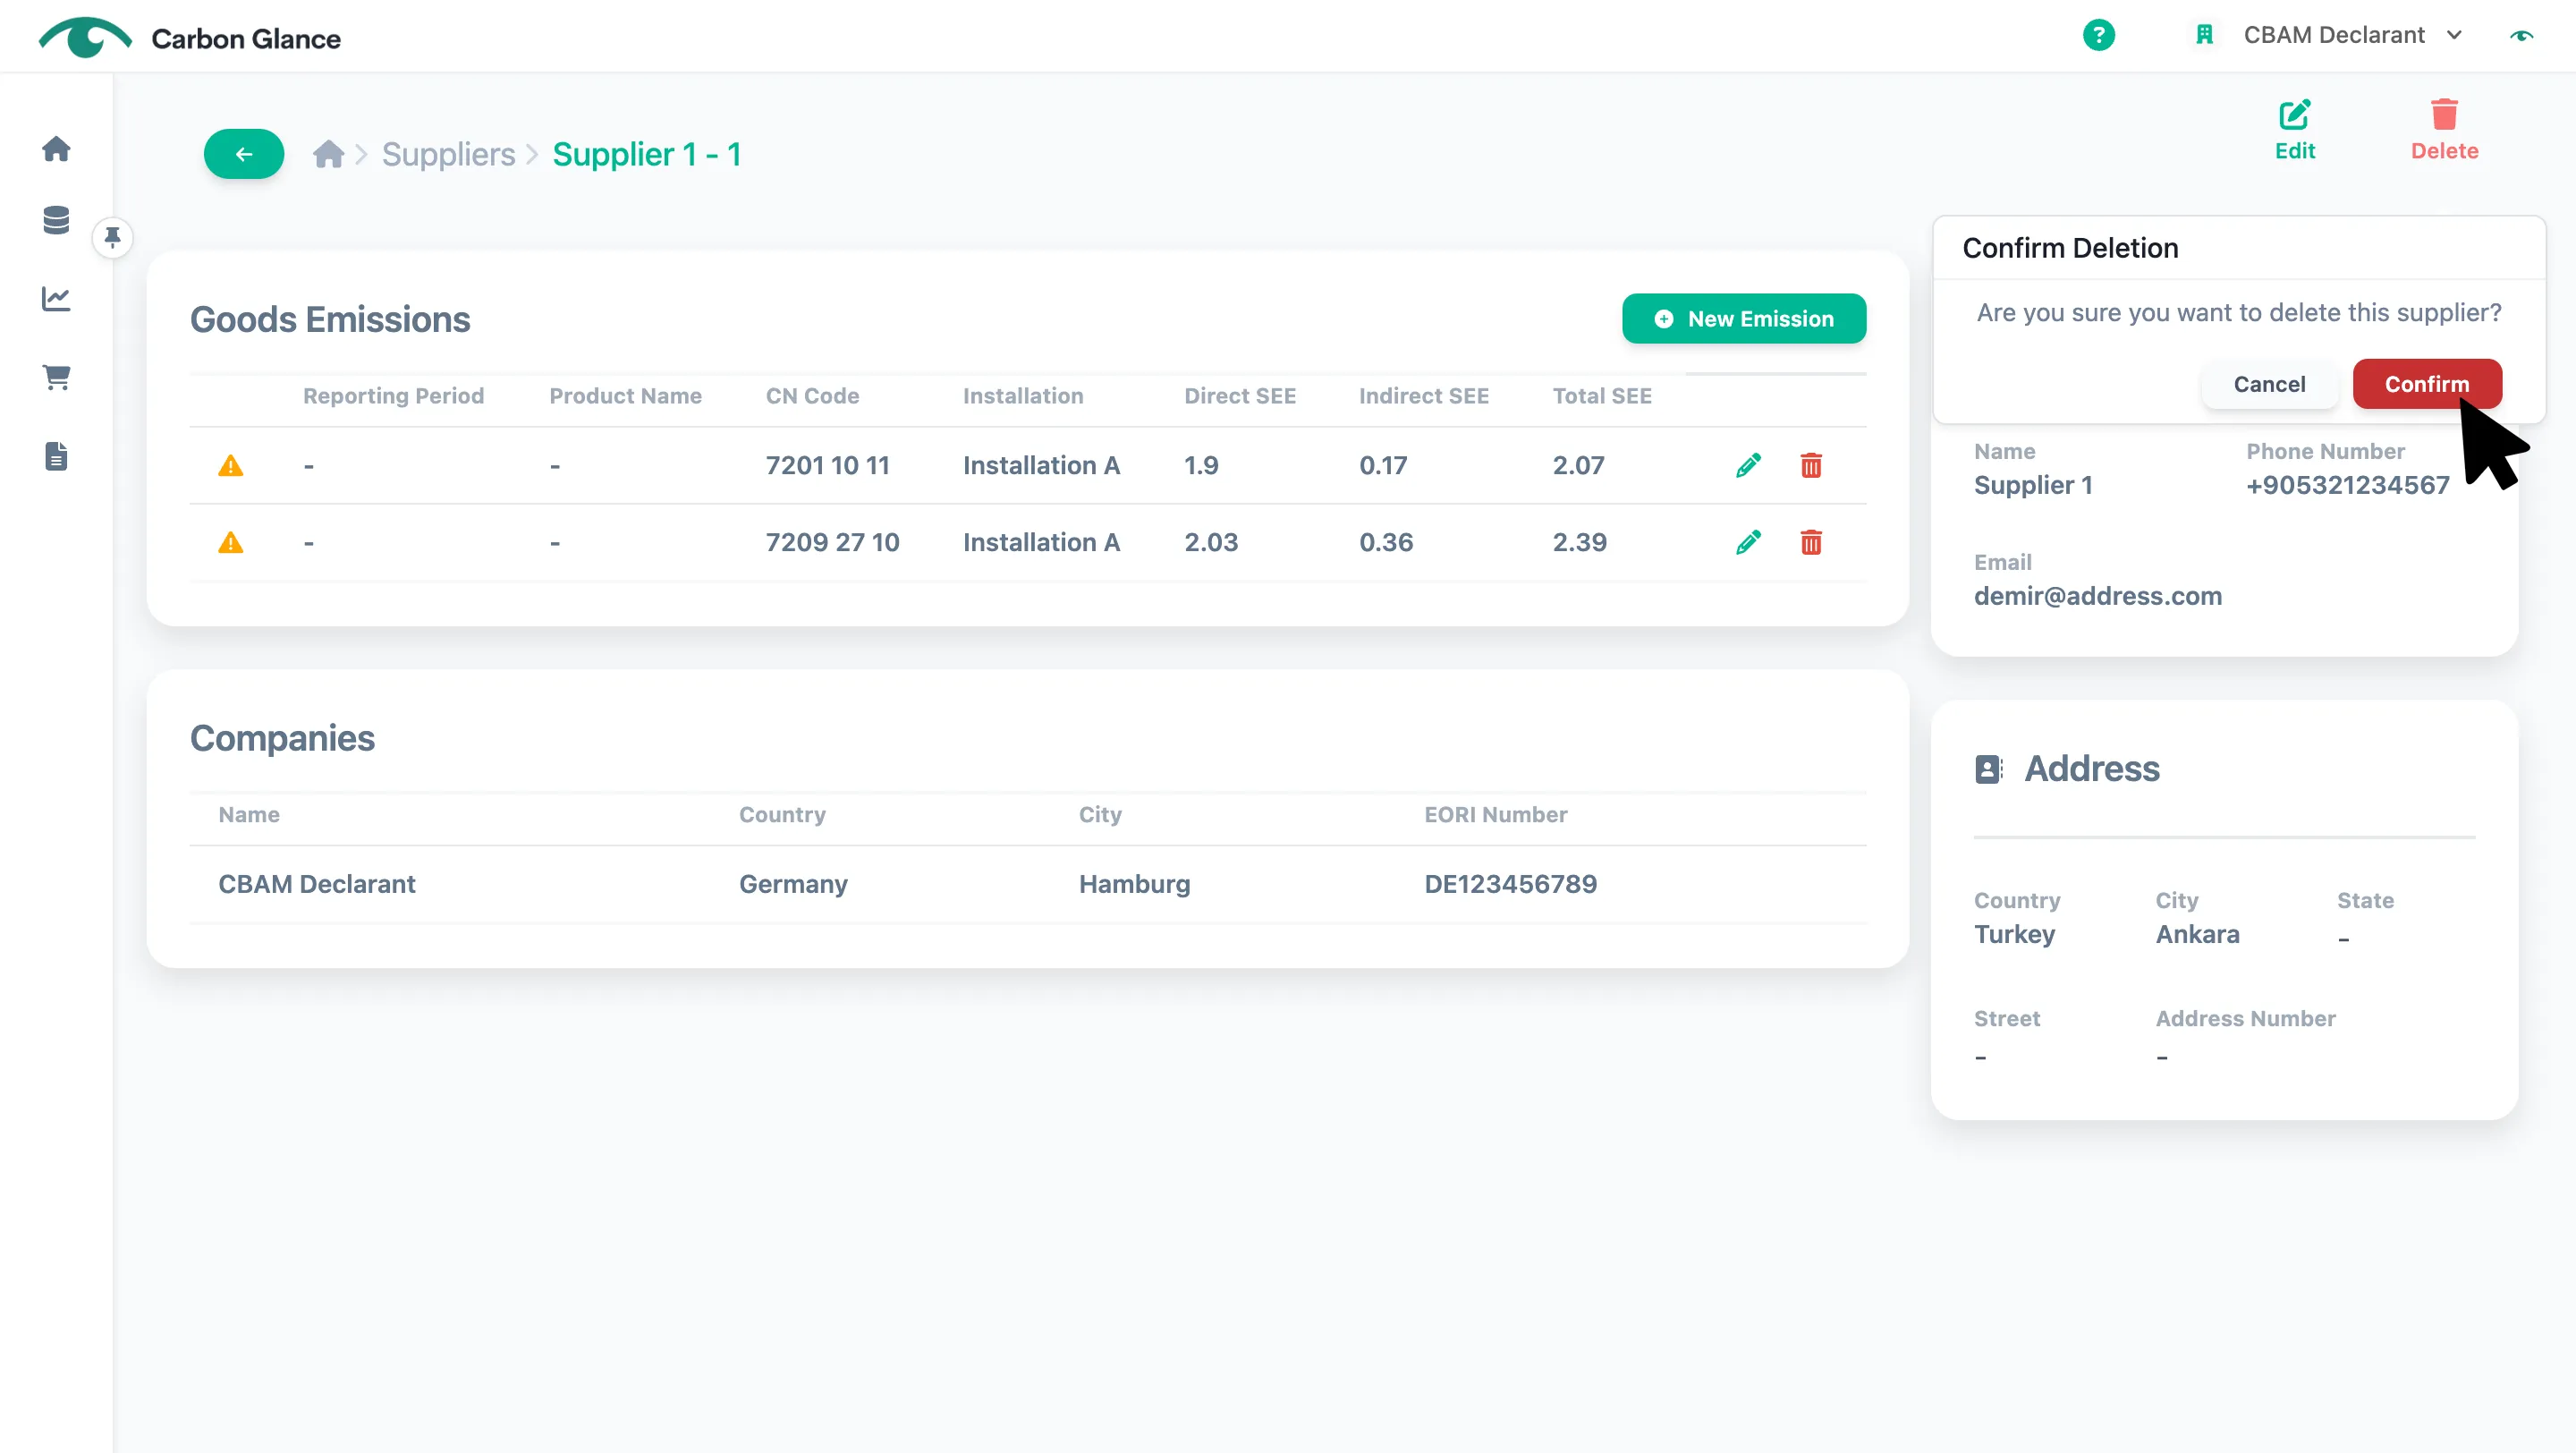This screenshot has width=2576, height=1453.
Task: Select the CN code 7209 27 10 cell
Action: tap(832, 542)
